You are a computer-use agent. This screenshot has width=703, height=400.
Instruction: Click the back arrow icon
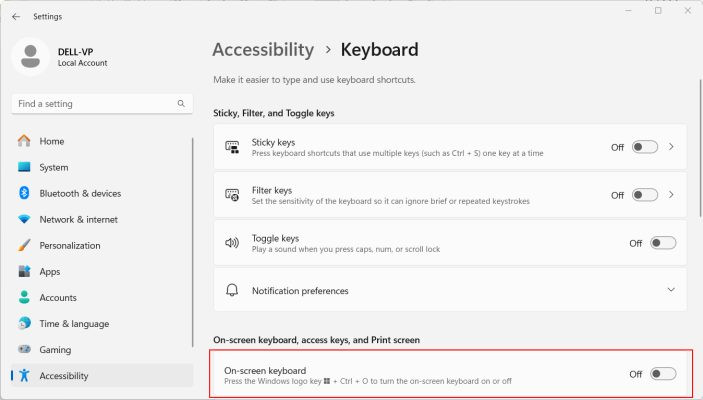click(x=16, y=17)
